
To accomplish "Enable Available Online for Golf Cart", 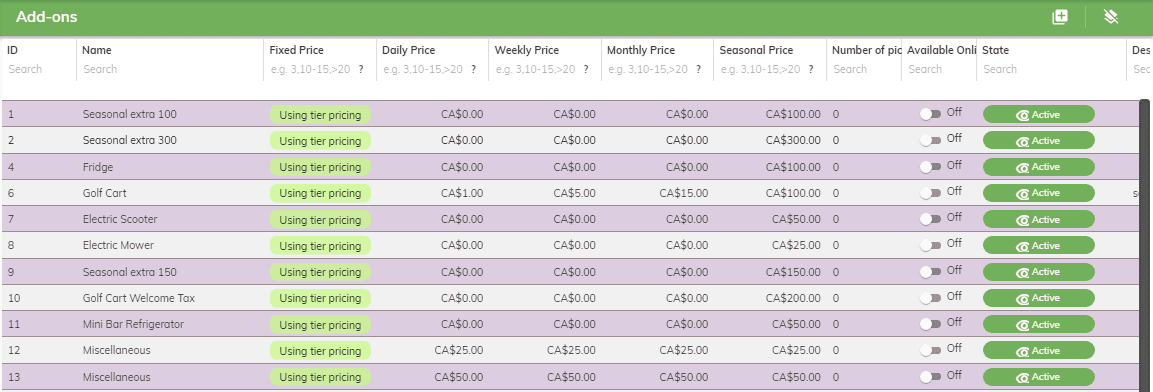I will tap(931, 193).
